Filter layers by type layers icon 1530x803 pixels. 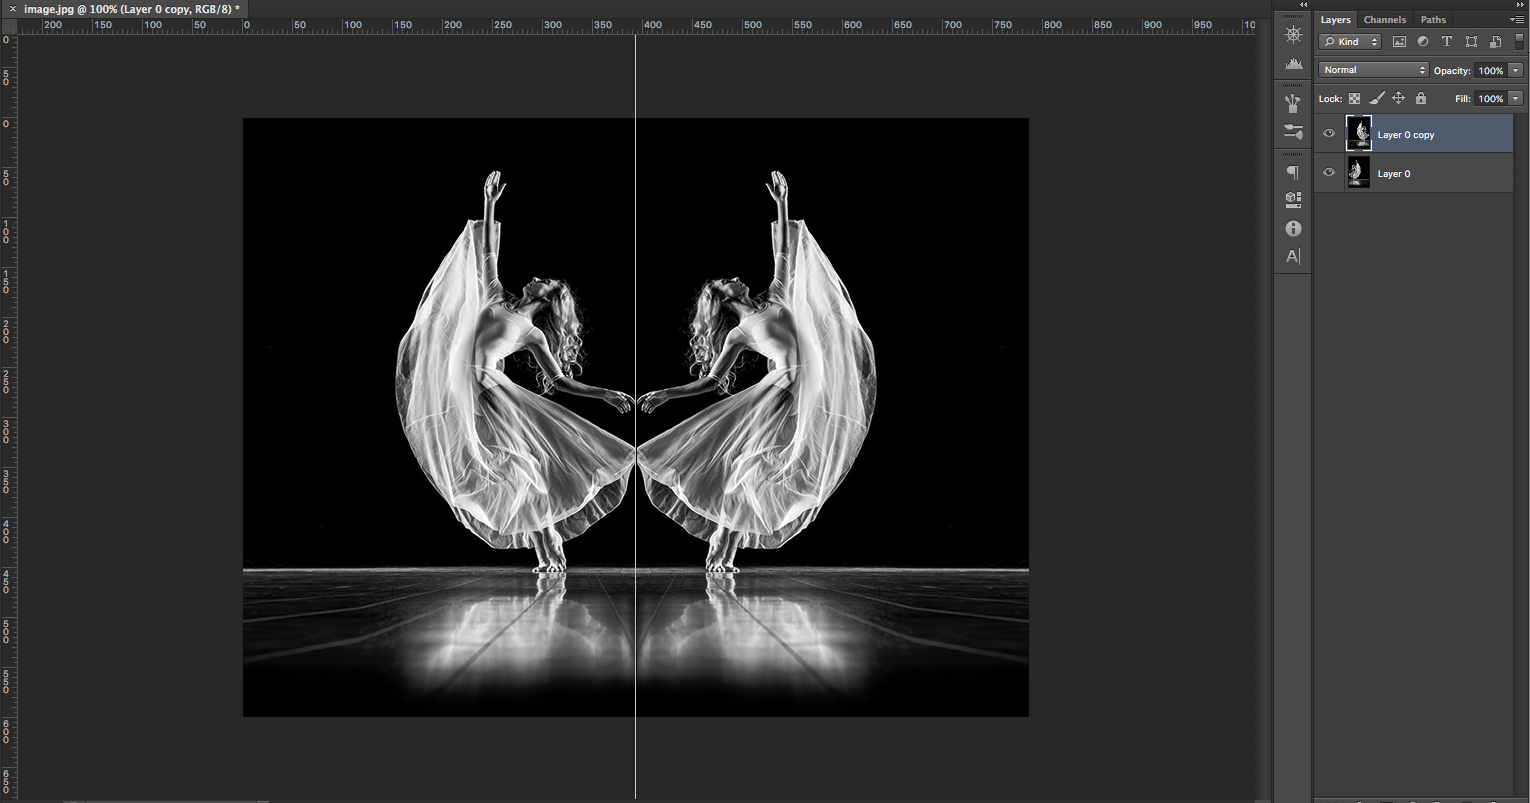pos(1446,42)
